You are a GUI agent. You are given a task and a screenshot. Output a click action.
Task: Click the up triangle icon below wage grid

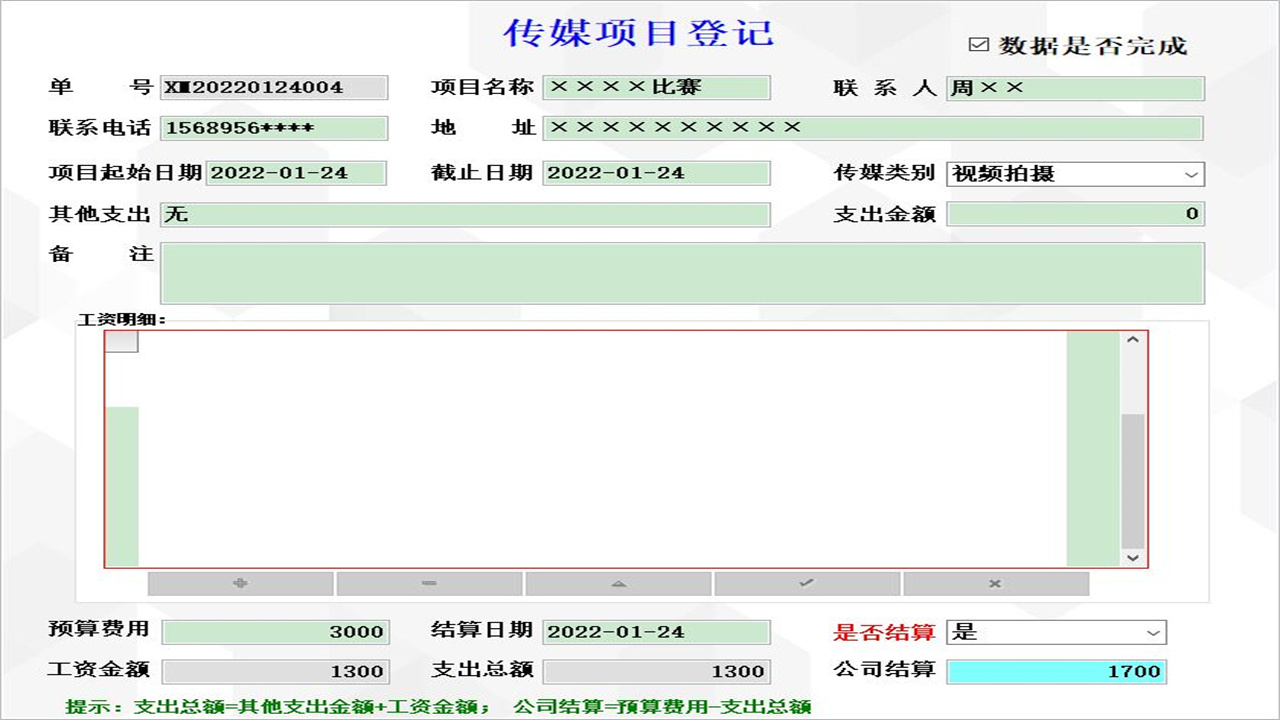pos(618,583)
